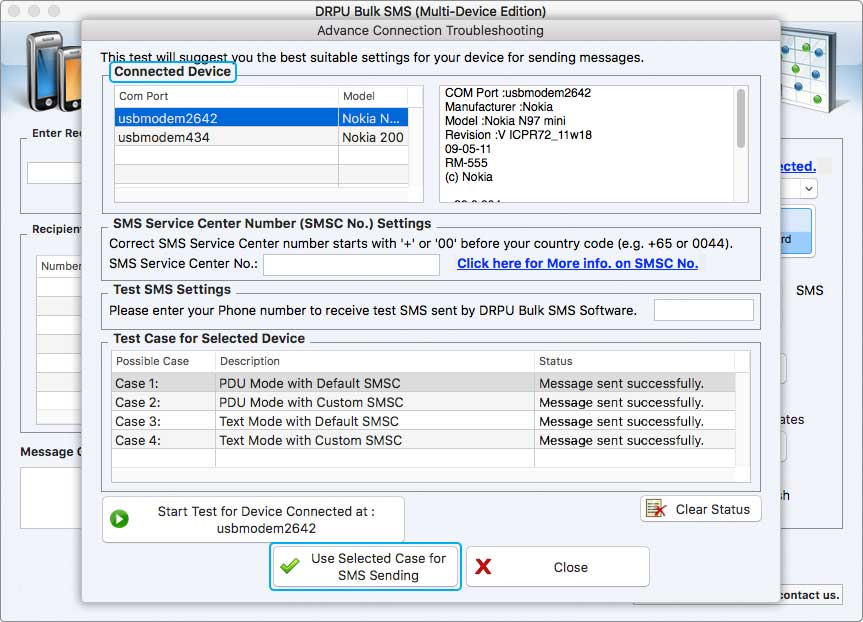Click Case 1 status Message sent successfully
The height and width of the screenshot is (622, 863).
click(621, 383)
